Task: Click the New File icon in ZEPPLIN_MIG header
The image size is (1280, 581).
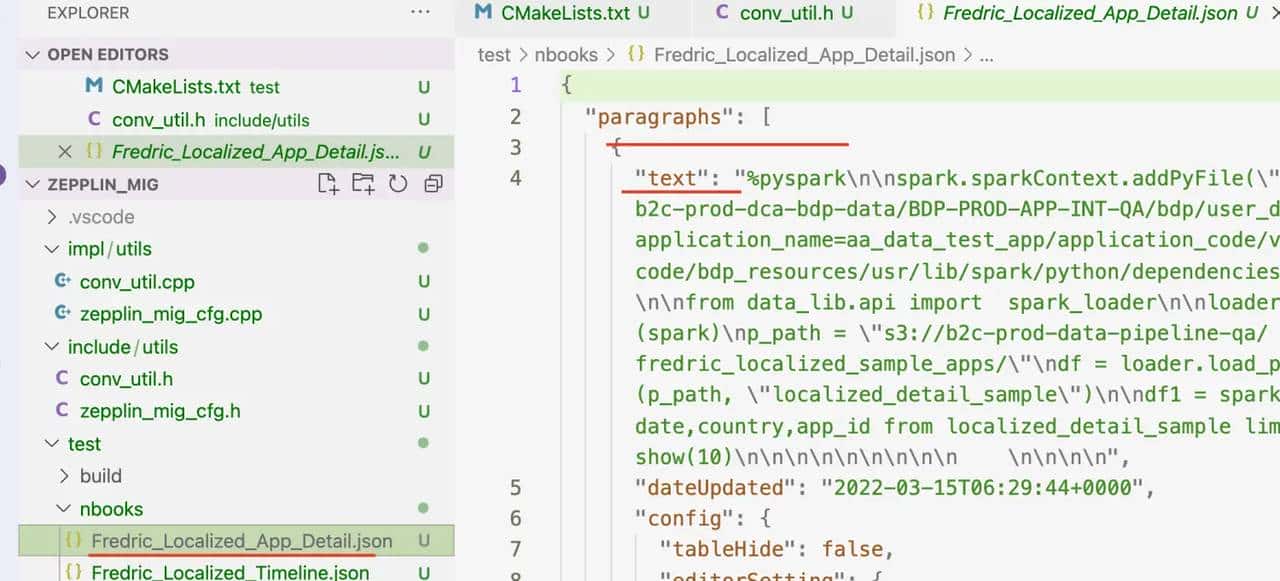Action: [328, 183]
